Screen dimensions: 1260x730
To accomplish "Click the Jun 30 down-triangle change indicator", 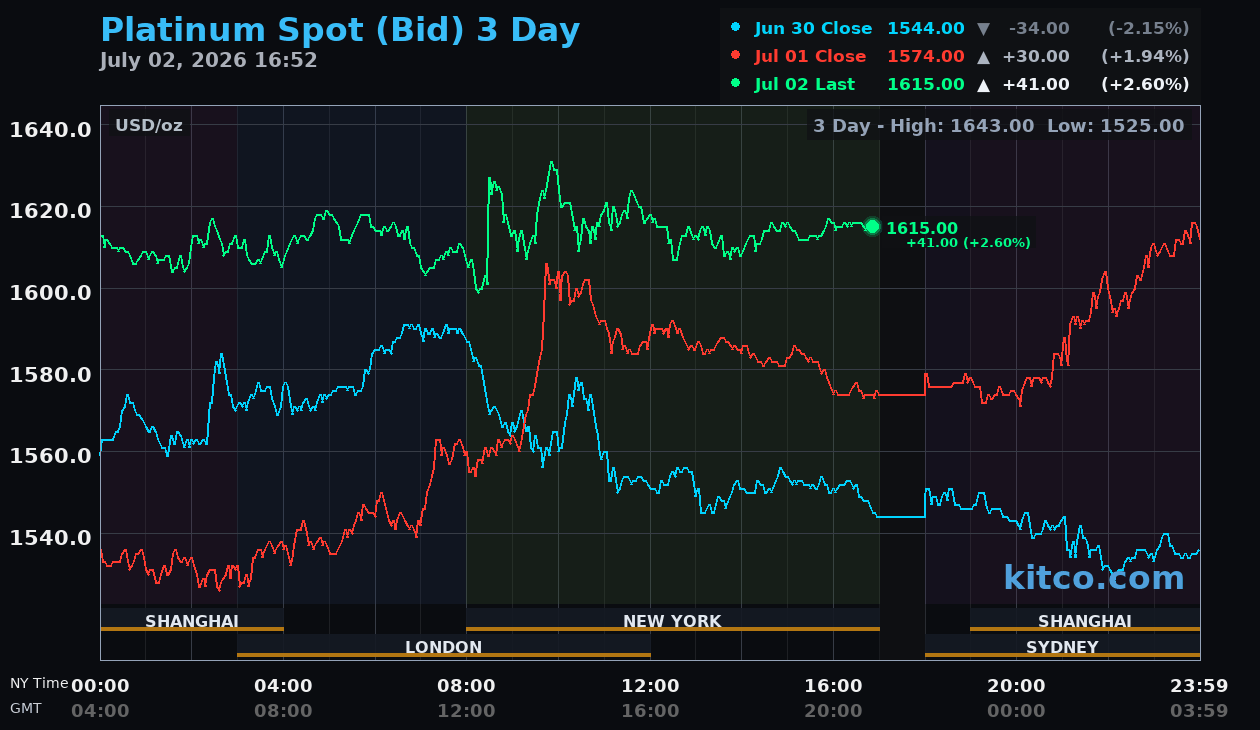I will pos(984,29).
